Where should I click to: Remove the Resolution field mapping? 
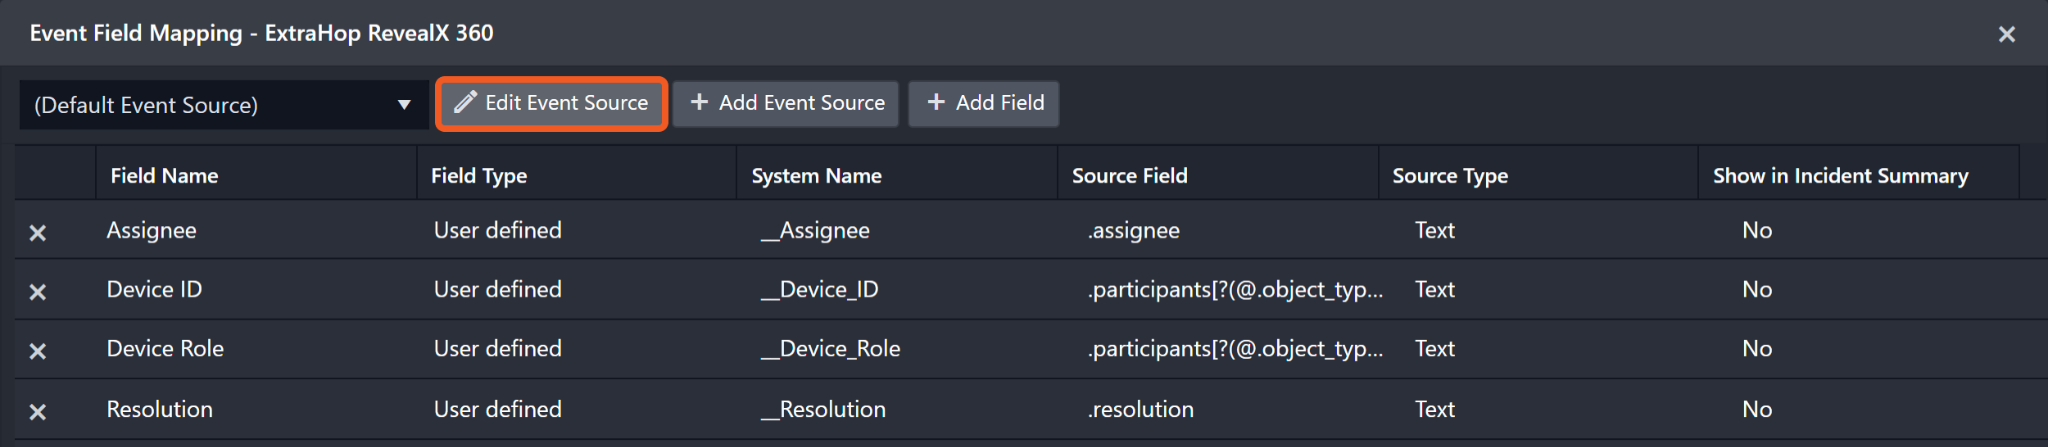38,411
